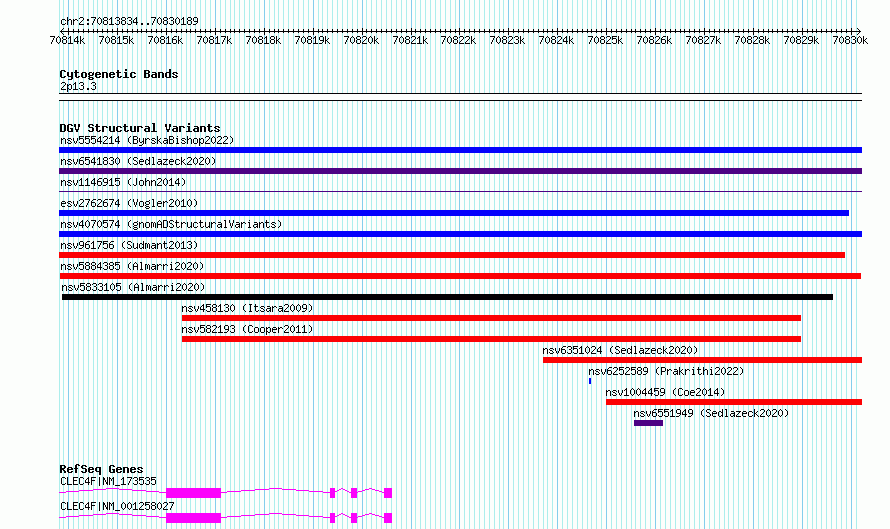
Task: Open nsv582193 (Cooper2011) label
Action: pos(247,329)
